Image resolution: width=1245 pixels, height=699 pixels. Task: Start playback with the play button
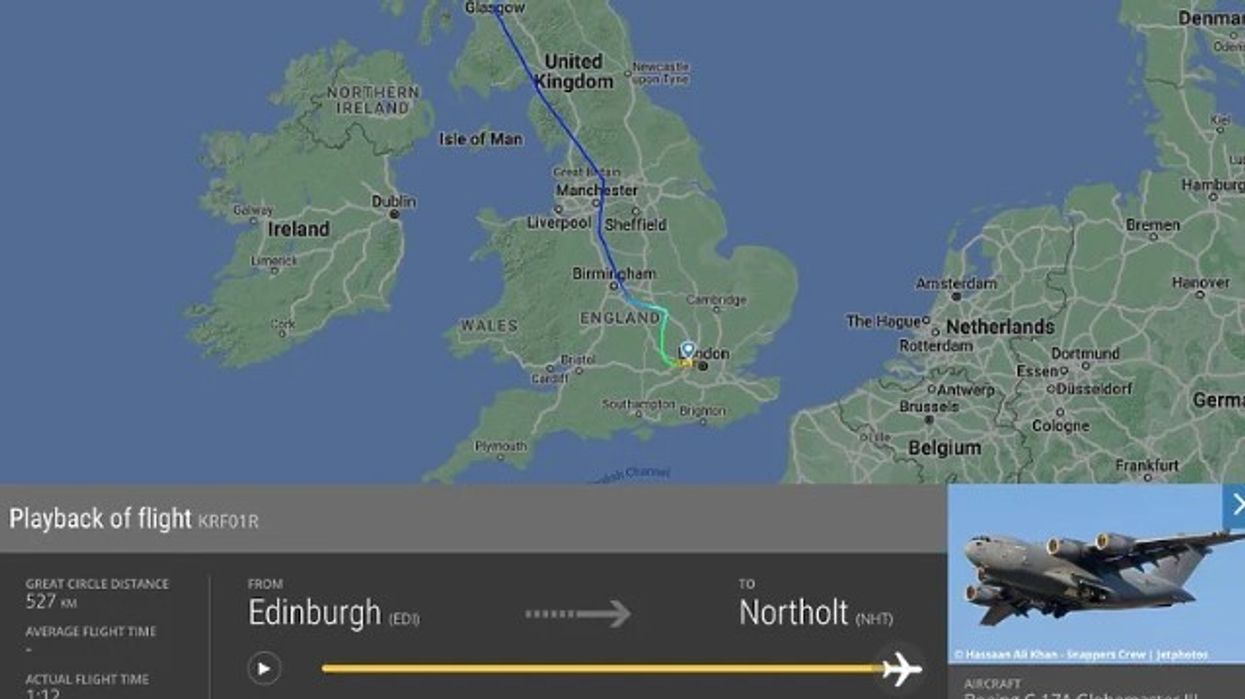pos(264,668)
